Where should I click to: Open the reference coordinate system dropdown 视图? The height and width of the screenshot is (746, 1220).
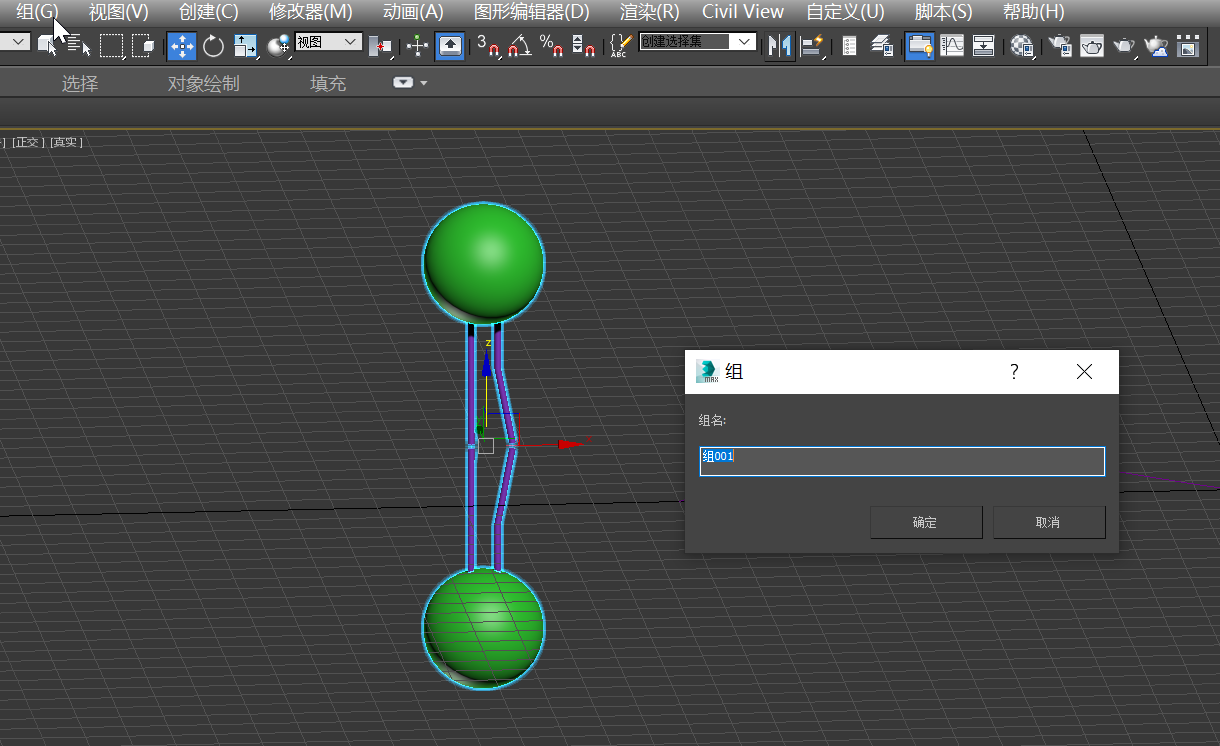click(x=328, y=42)
